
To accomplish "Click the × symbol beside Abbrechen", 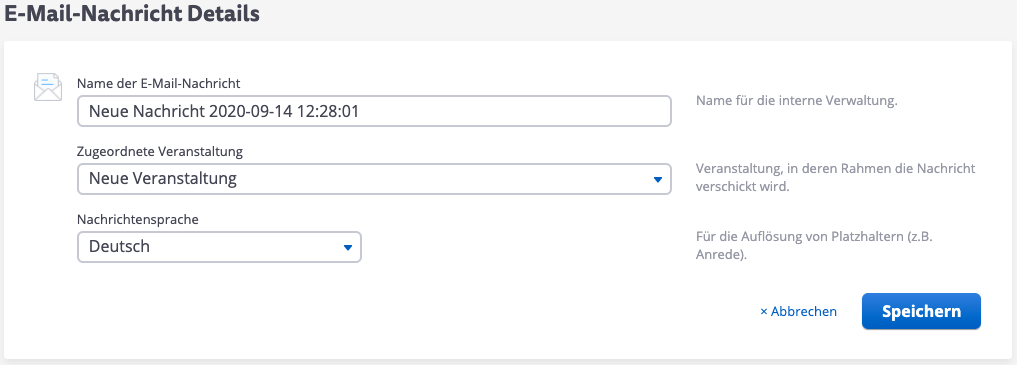I will tap(764, 312).
